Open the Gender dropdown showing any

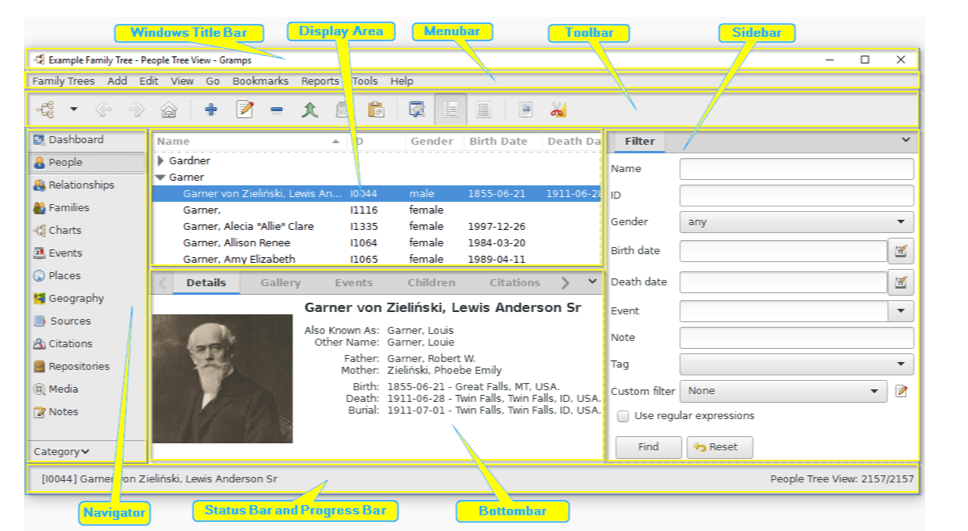(796, 222)
